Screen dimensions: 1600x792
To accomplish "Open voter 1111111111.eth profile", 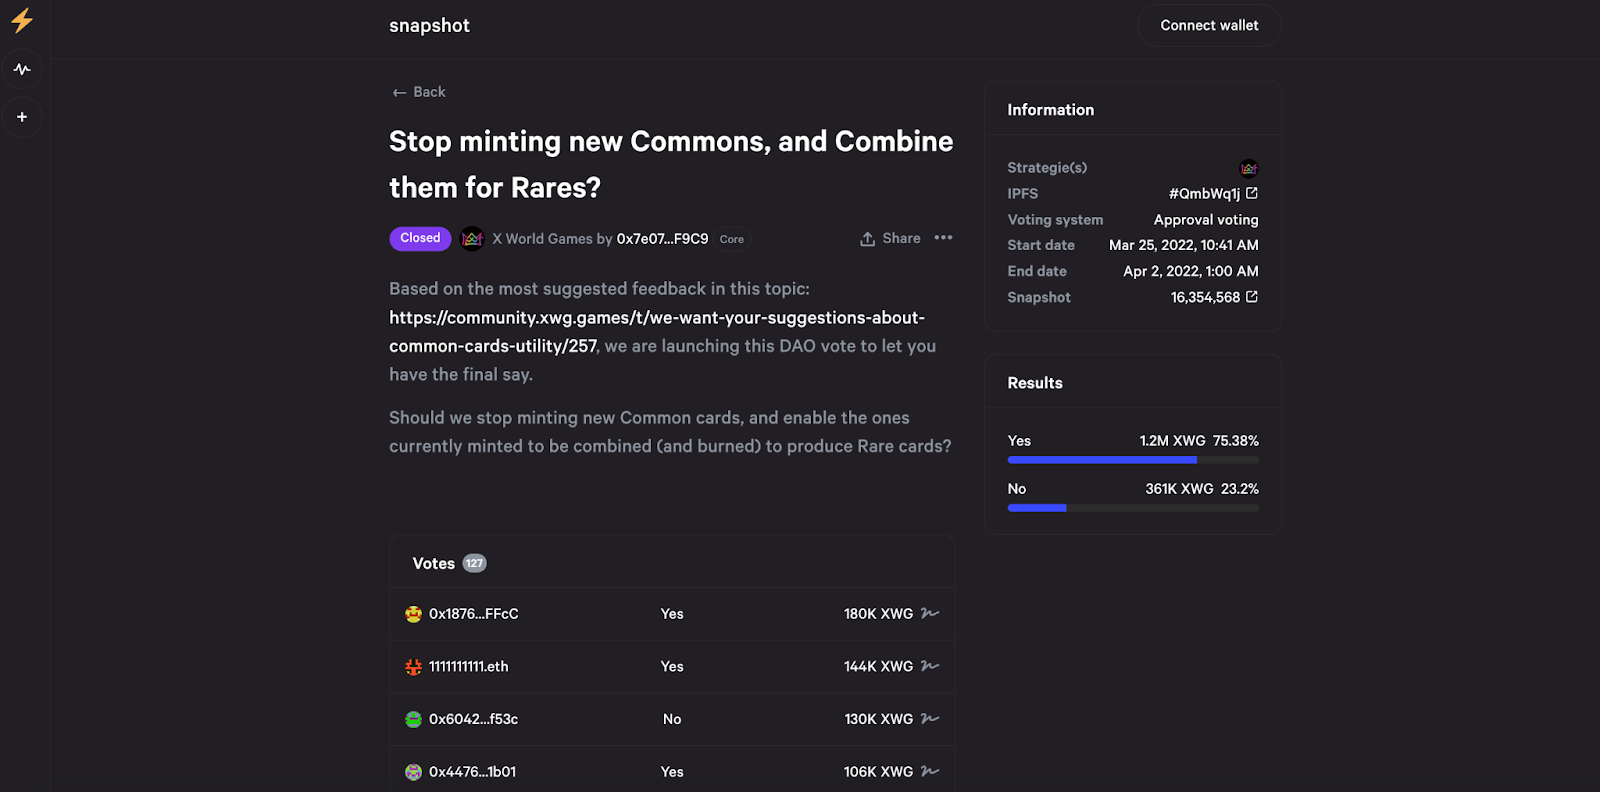I will click(x=468, y=667).
